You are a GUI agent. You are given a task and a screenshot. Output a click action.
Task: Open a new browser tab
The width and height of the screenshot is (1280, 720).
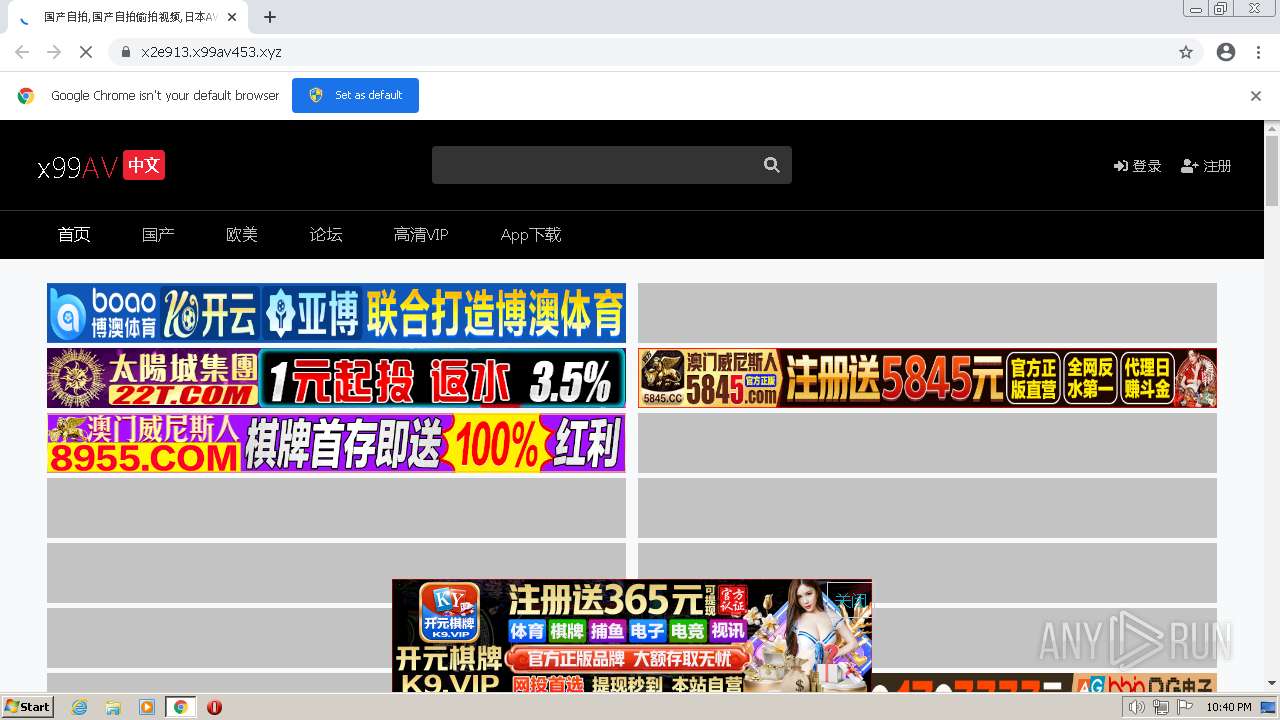coord(270,17)
